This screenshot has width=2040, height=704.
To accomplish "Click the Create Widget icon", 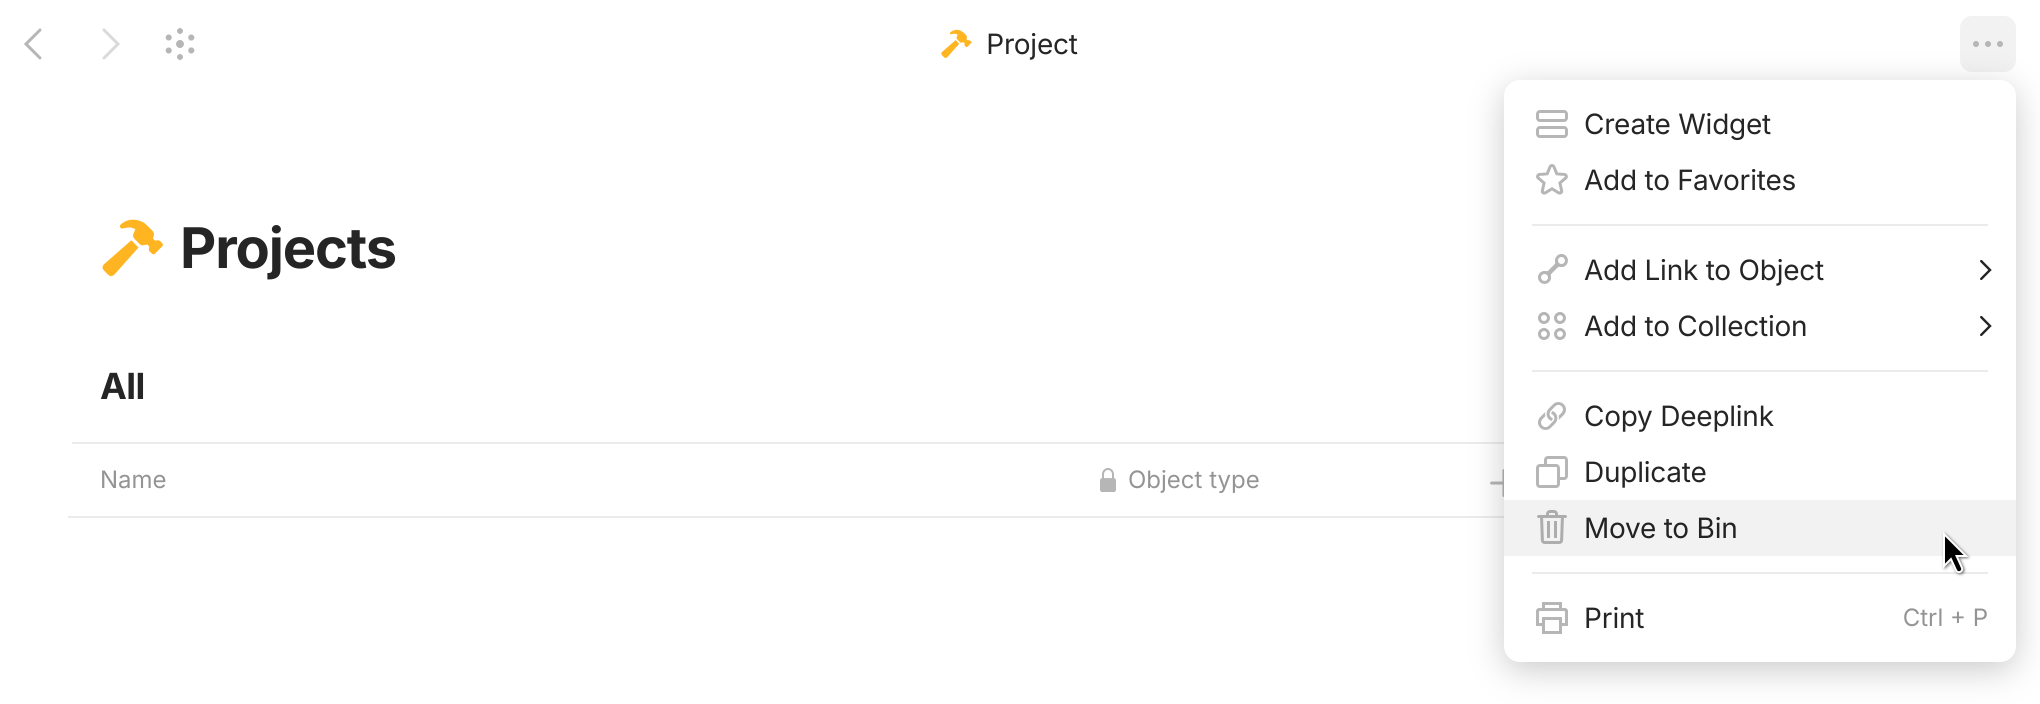I will pos(1551,124).
